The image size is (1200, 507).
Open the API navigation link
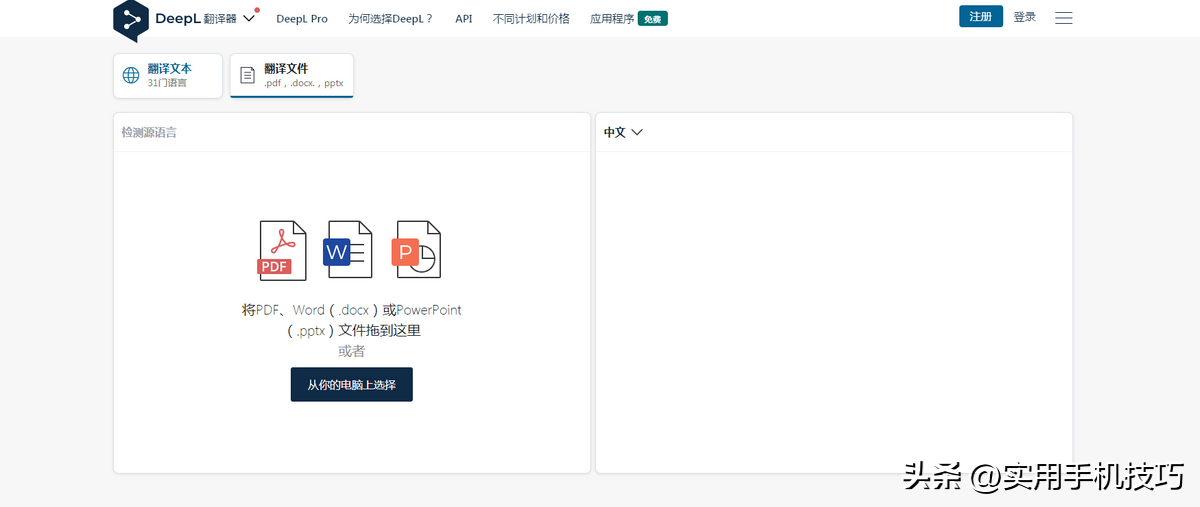point(463,19)
